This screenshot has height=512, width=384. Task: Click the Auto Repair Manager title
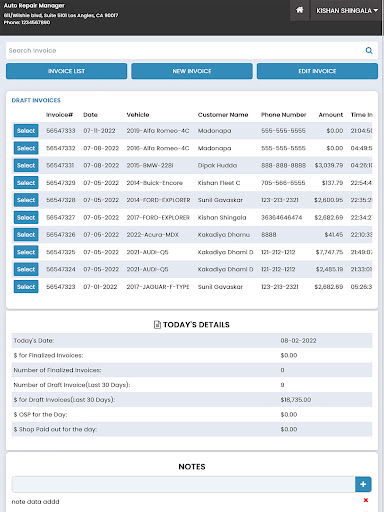[x=34, y=5]
